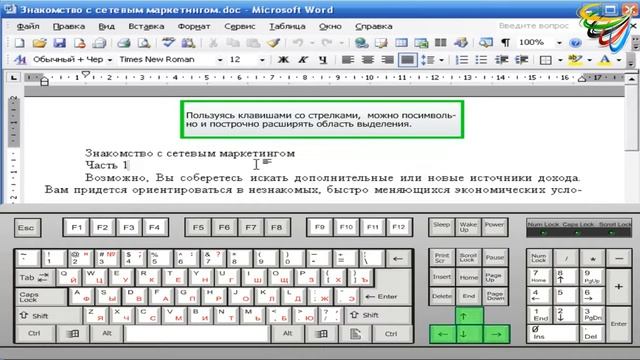Insert a hyperlink via the globe icon
This screenshot has height=360, width=640.
pyautogui.click(x=361, y=42)
